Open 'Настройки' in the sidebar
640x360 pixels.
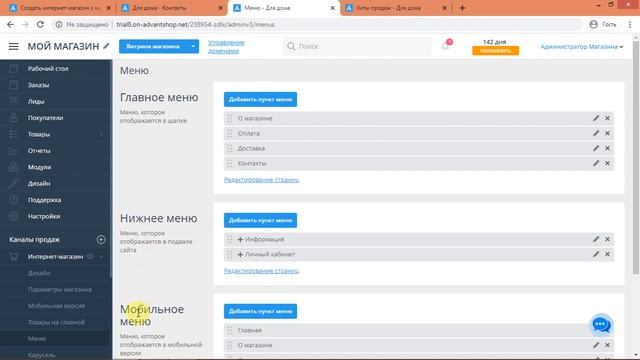pyautogui.click(x=44, y=216)
